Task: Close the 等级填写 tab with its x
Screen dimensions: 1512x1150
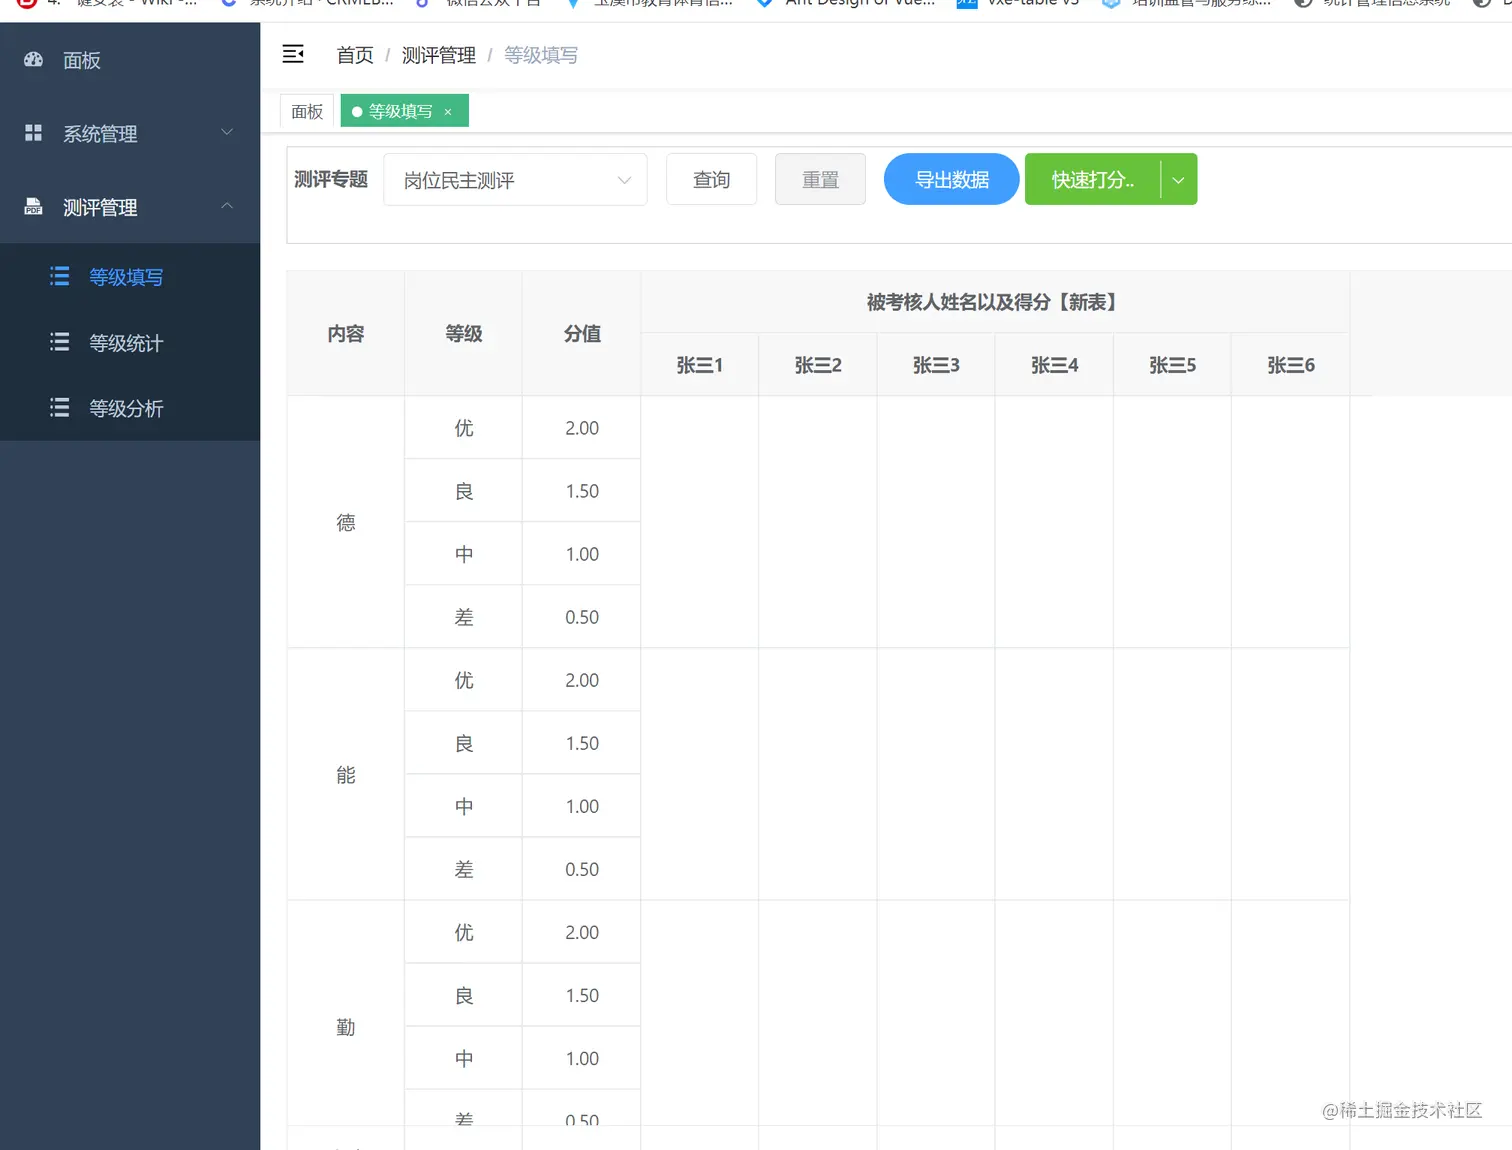Action: 448,111
